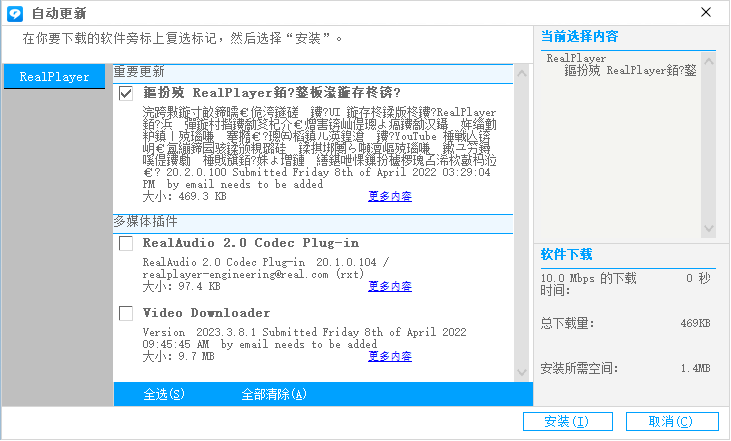This screenshot has width=731, height=441.
Task: Select RealPlayer entry in 当前选择内容 list
Action: click(x=576, y=58)
